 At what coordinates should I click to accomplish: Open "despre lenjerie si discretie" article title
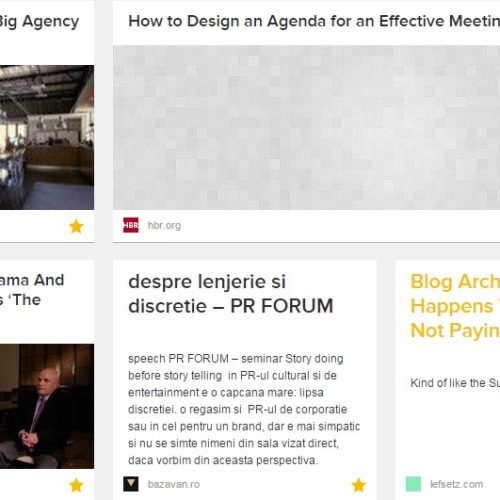(231, 294)
